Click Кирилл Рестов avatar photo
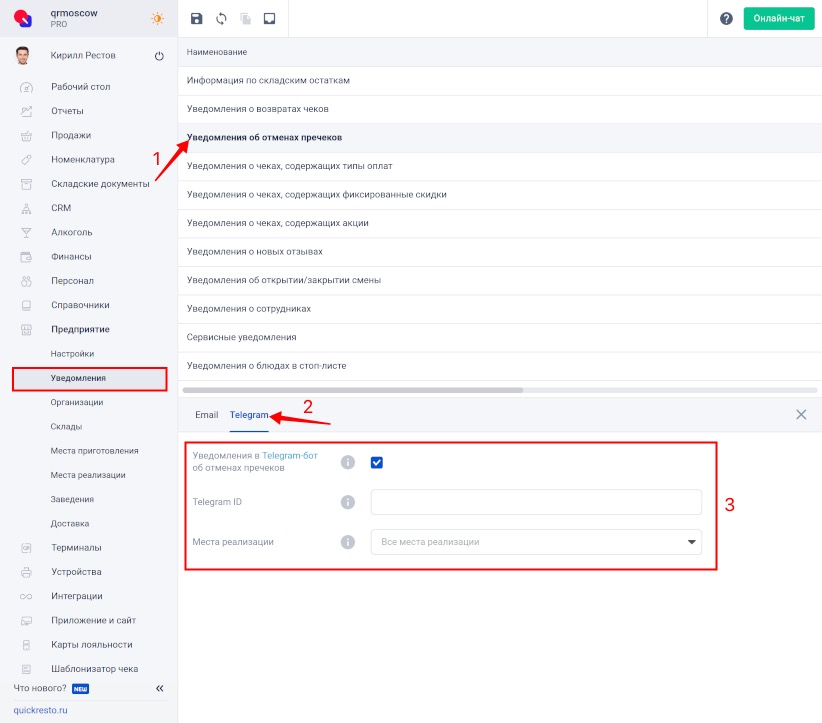The height and width of the screenshot is (723, 822). [x=23, y=55]
